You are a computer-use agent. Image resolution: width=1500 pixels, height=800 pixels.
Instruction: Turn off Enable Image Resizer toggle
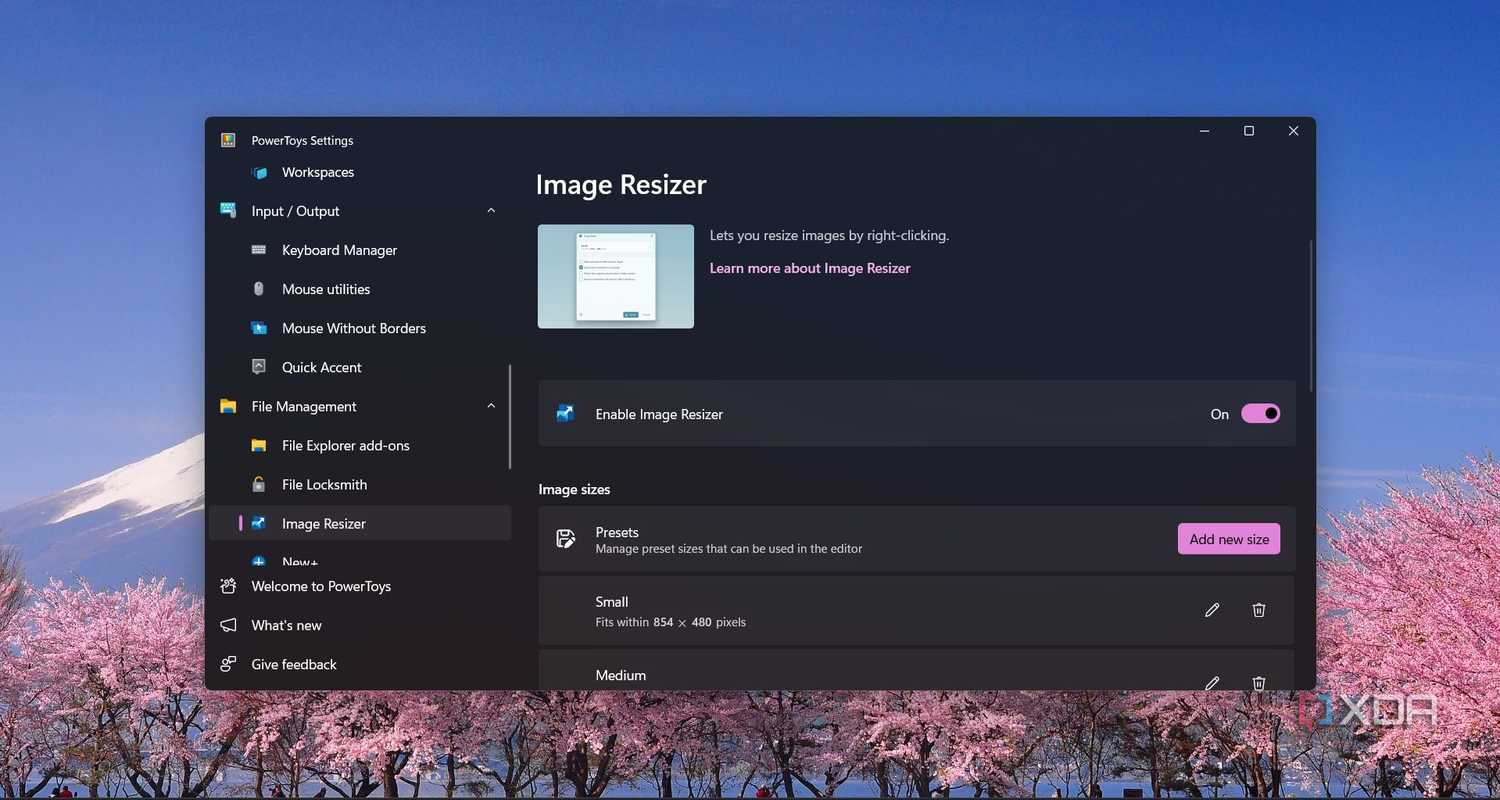[x=1260, y=414]
